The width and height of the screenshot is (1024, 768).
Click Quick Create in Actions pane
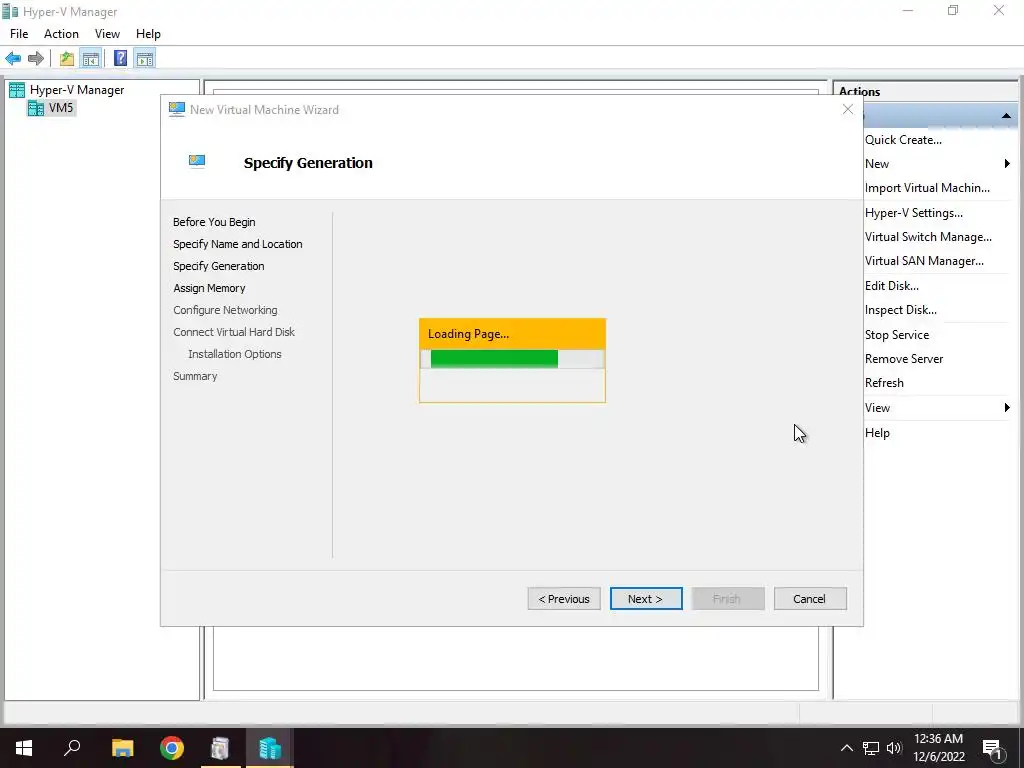pyautogui.click(x=903, y=140)
